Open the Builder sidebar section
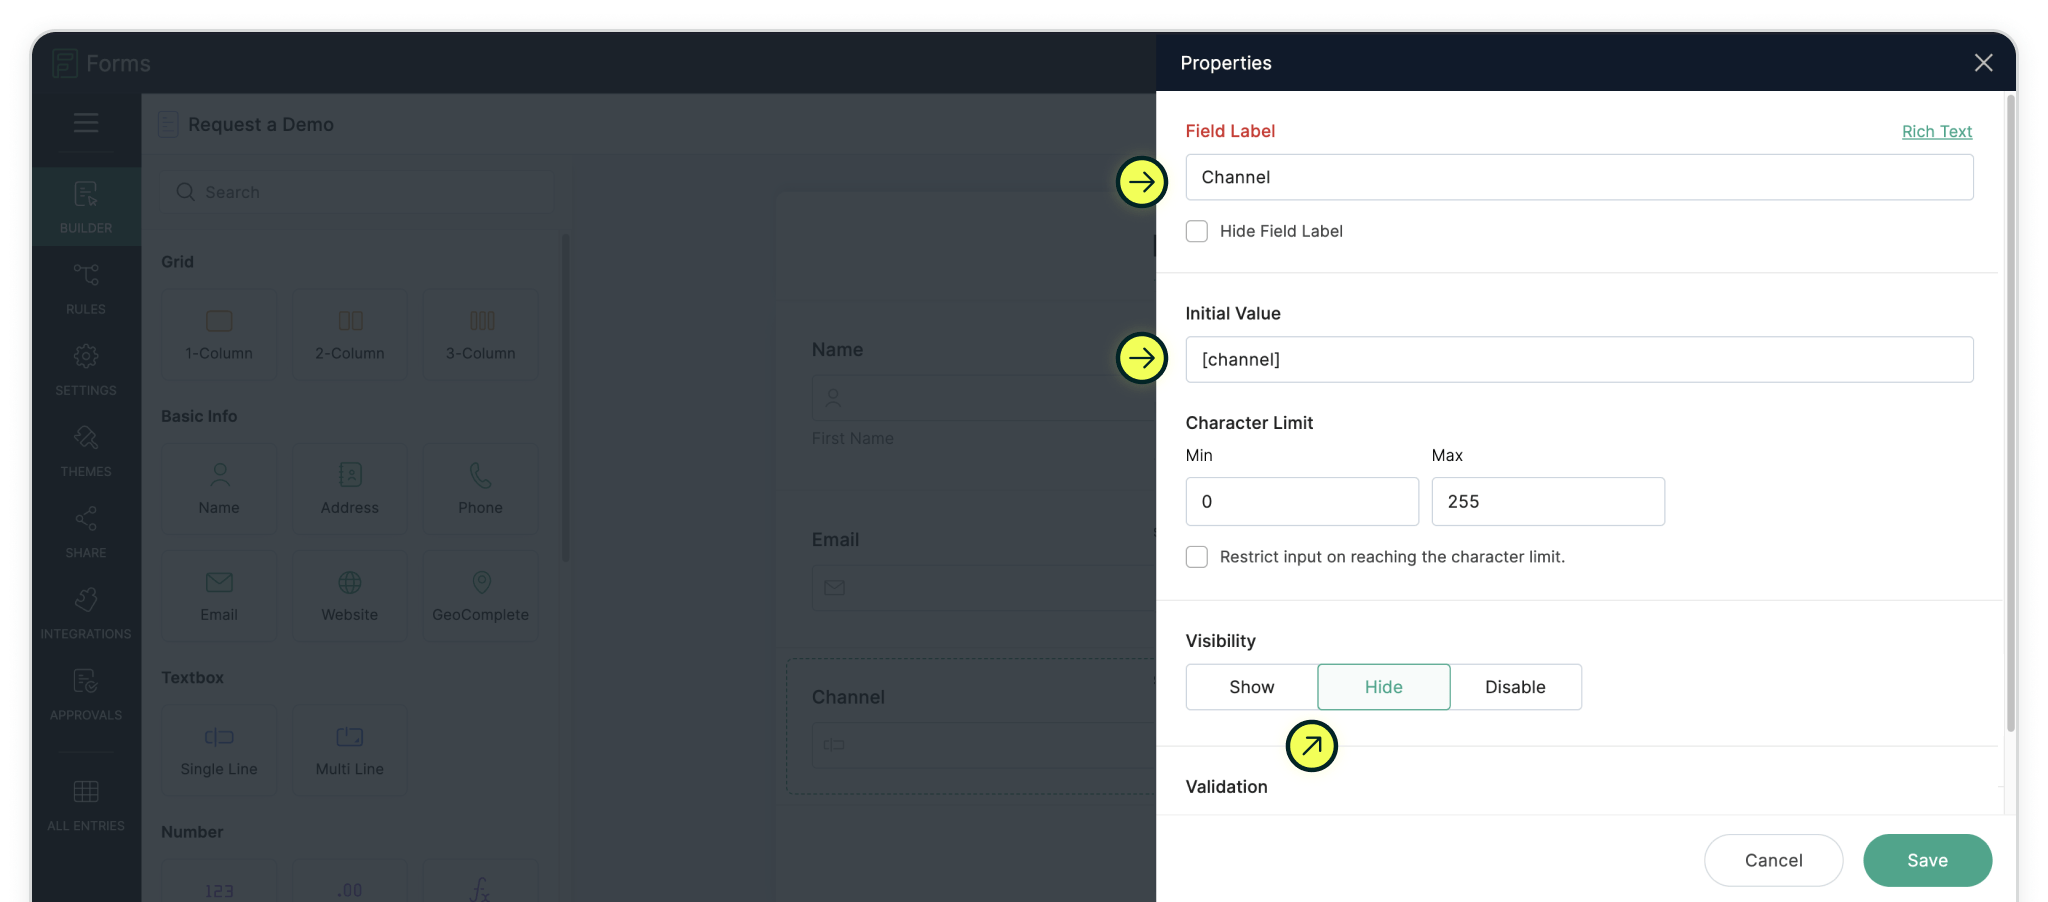 point(86,207)
